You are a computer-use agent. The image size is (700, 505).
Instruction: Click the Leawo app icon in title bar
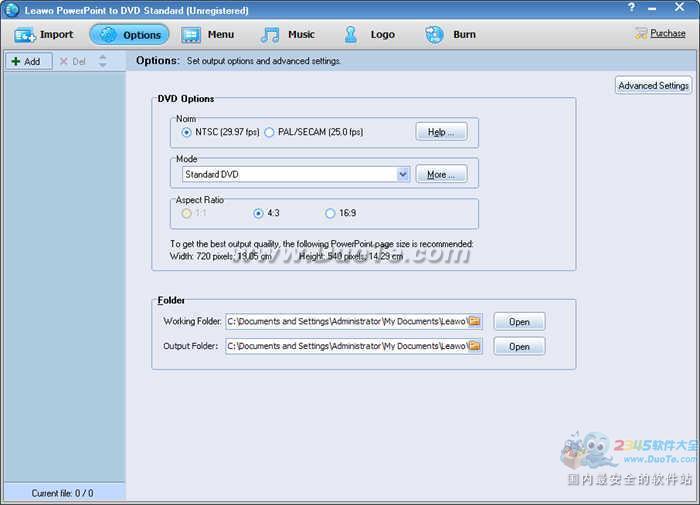tap(12, 9)
